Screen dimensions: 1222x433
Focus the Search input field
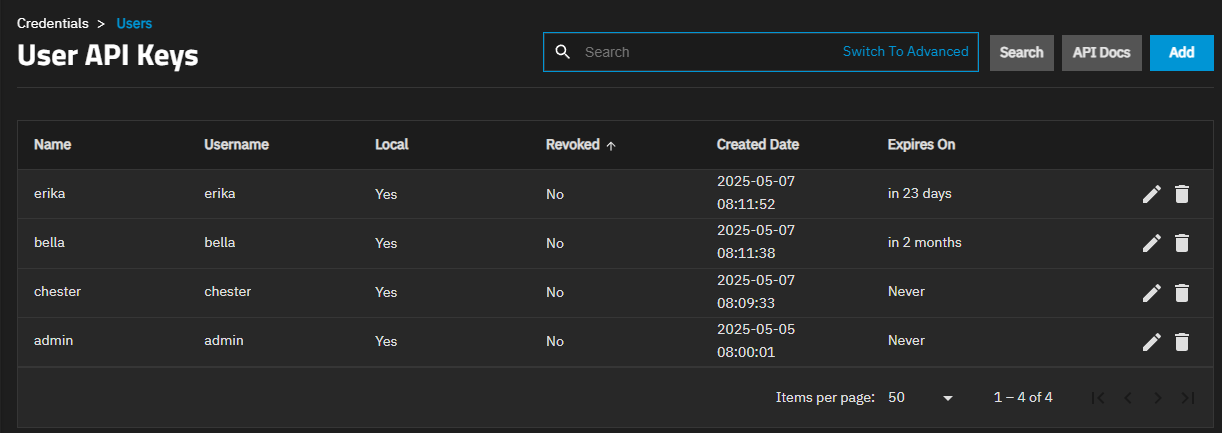coord(705,52)
